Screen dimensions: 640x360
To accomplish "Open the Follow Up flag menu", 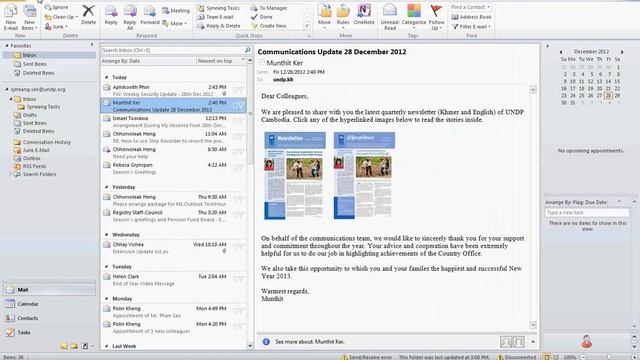I will coord(436,18).
